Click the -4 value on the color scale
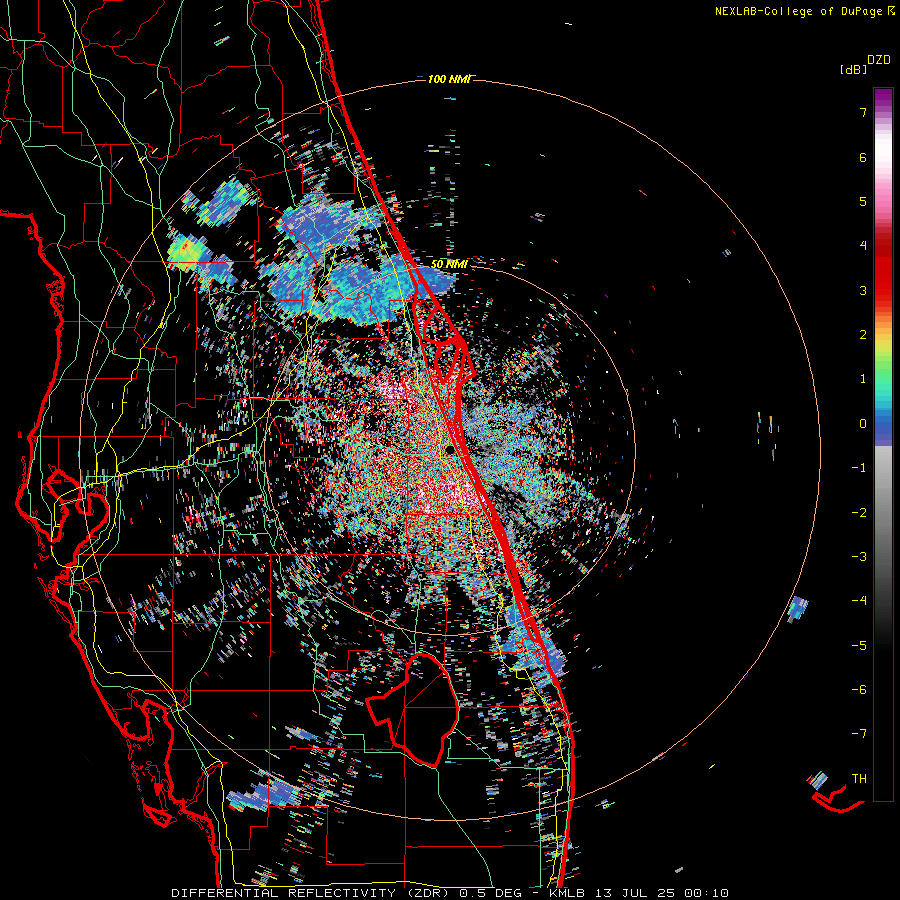This screenshot has height=900, width=900. (x=859, y=601)
